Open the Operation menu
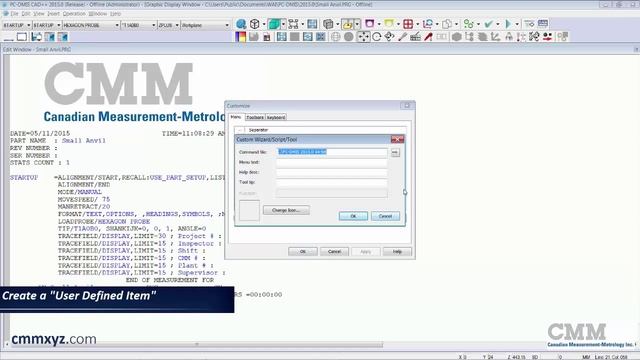 pyautogui.click(x=74, y=13)
